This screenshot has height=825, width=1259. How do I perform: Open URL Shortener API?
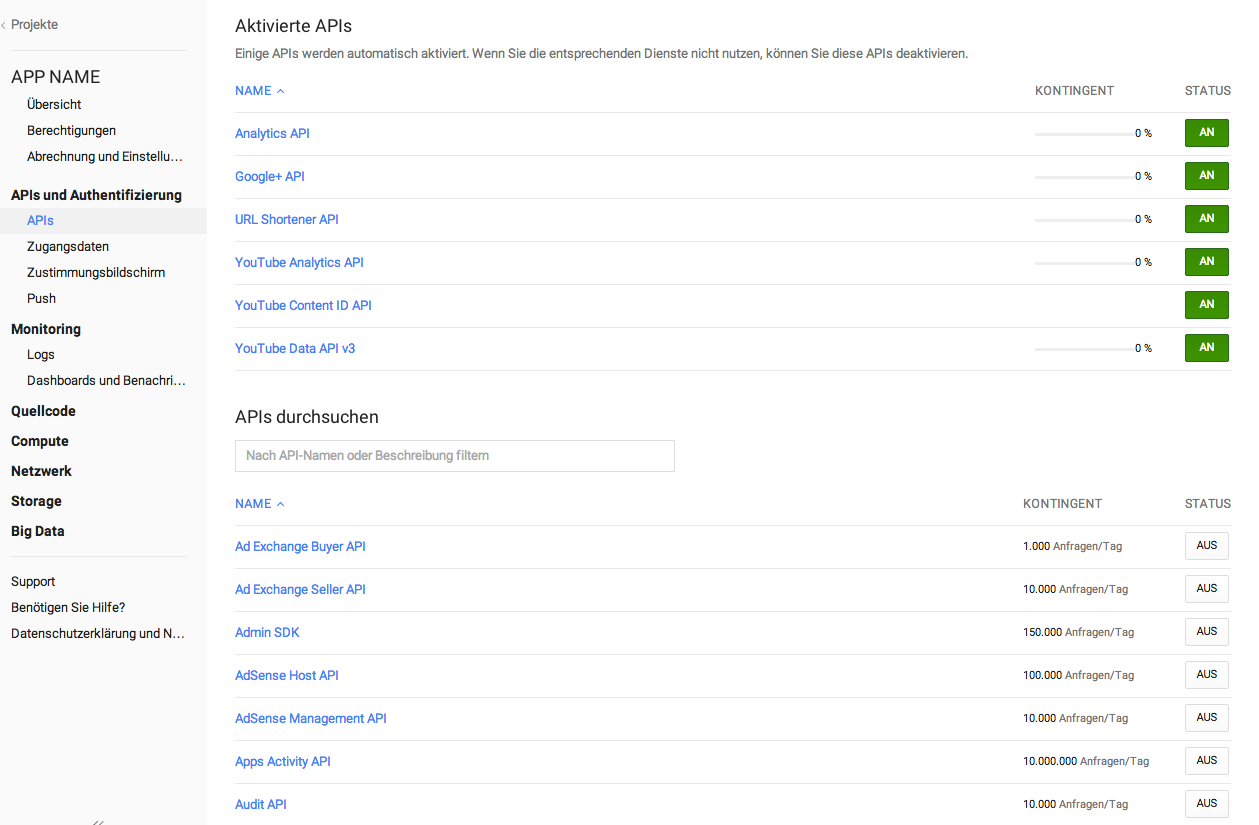point(287,219)
